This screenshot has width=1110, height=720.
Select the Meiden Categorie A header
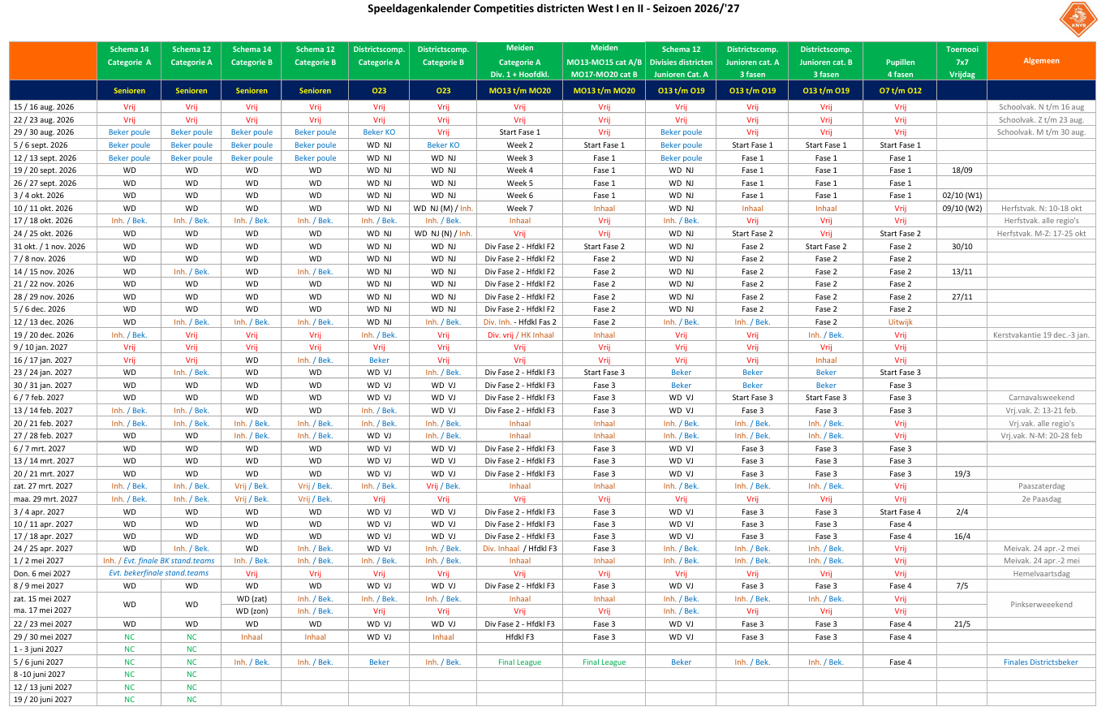[519, 61]
